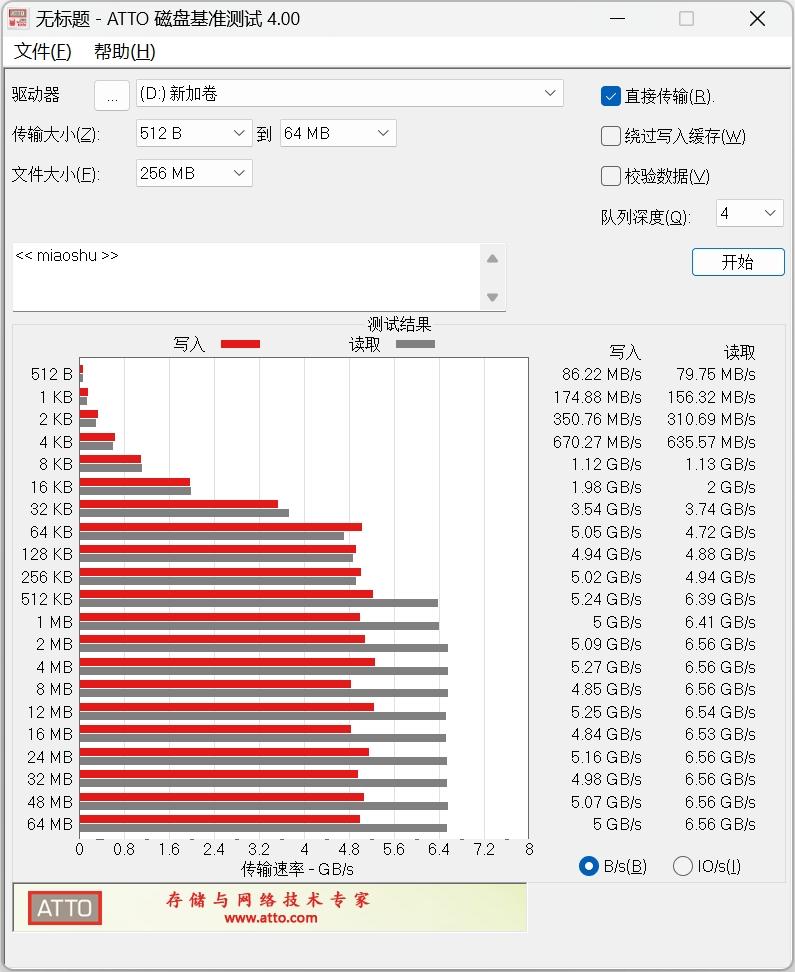
Task: Click the description box scroll up arrow
Action: tap(492, 259)
